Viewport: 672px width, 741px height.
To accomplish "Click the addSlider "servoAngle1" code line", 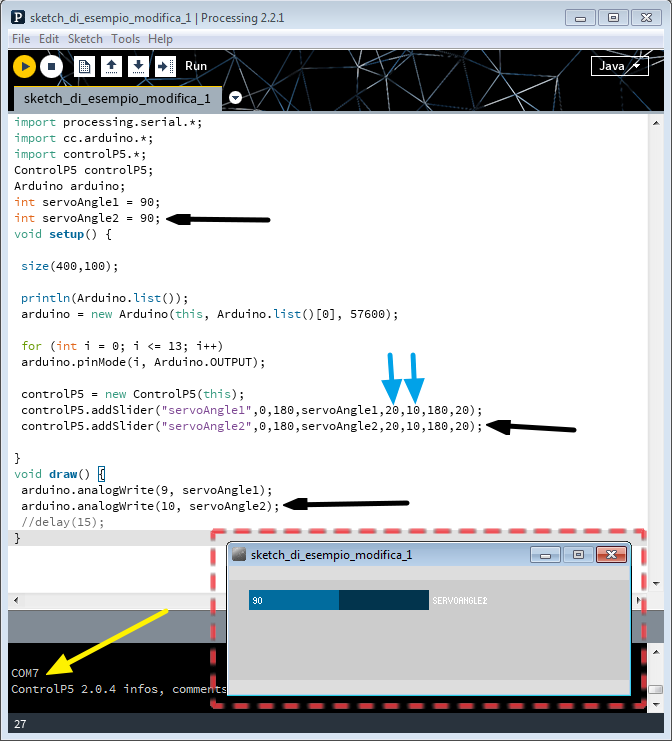I will coord(251,410).
